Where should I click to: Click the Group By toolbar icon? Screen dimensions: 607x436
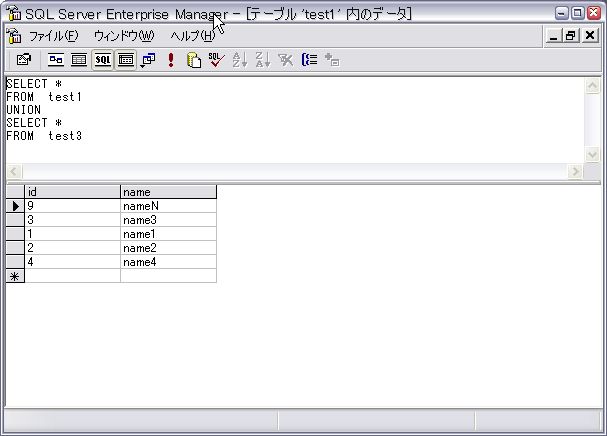(x=309, y=60)
